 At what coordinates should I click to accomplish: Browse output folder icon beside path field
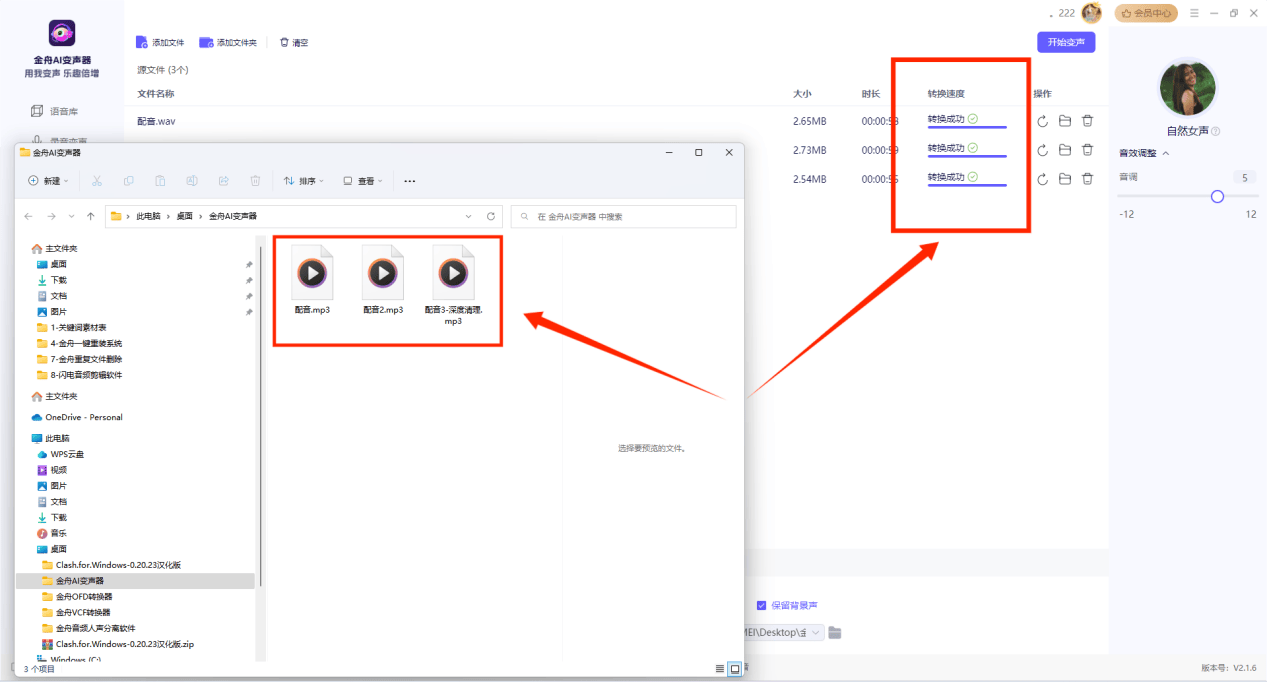[x=835, y=632]
